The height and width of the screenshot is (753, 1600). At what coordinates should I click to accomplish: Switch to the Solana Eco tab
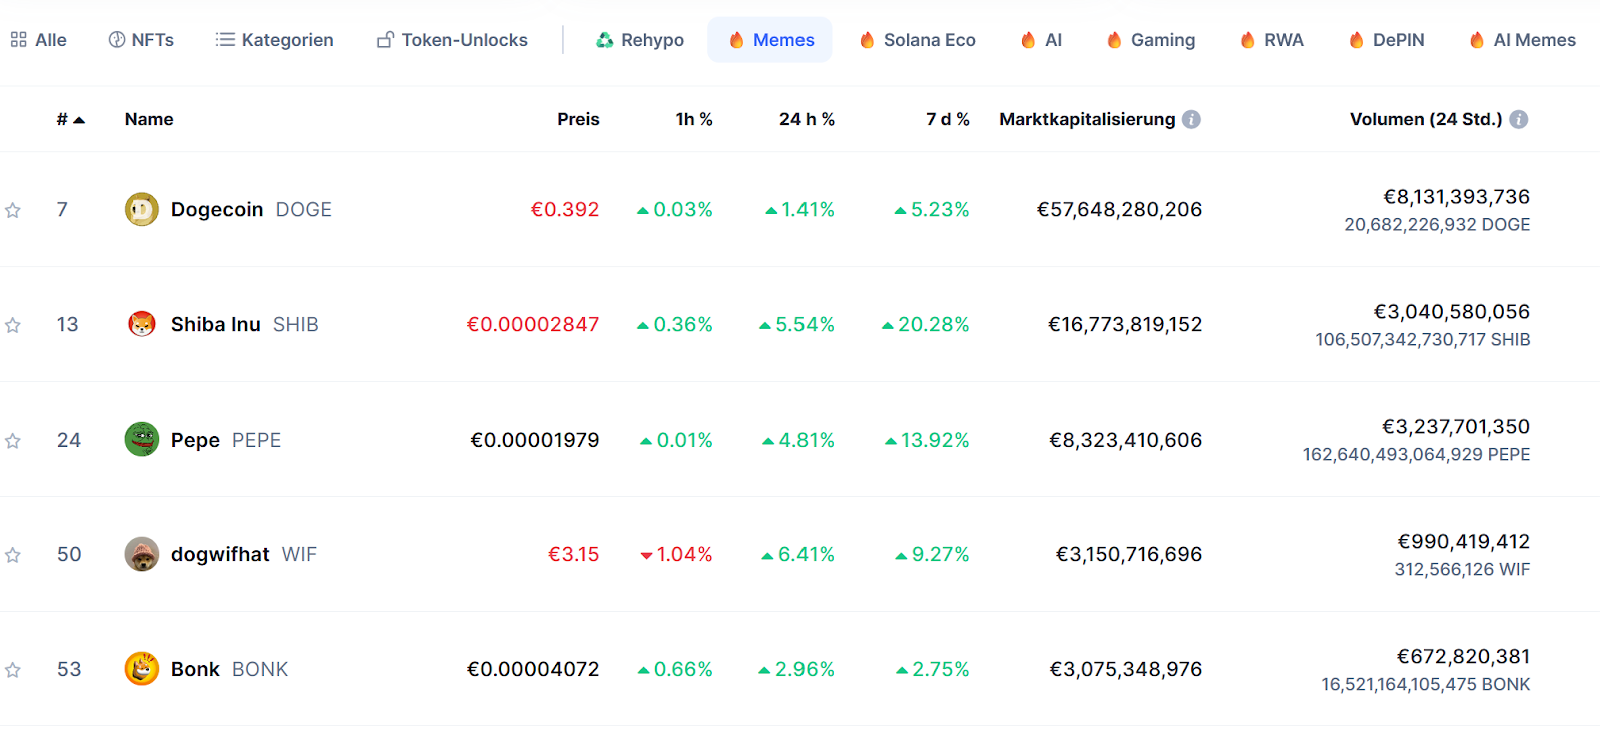pos(917,40)
